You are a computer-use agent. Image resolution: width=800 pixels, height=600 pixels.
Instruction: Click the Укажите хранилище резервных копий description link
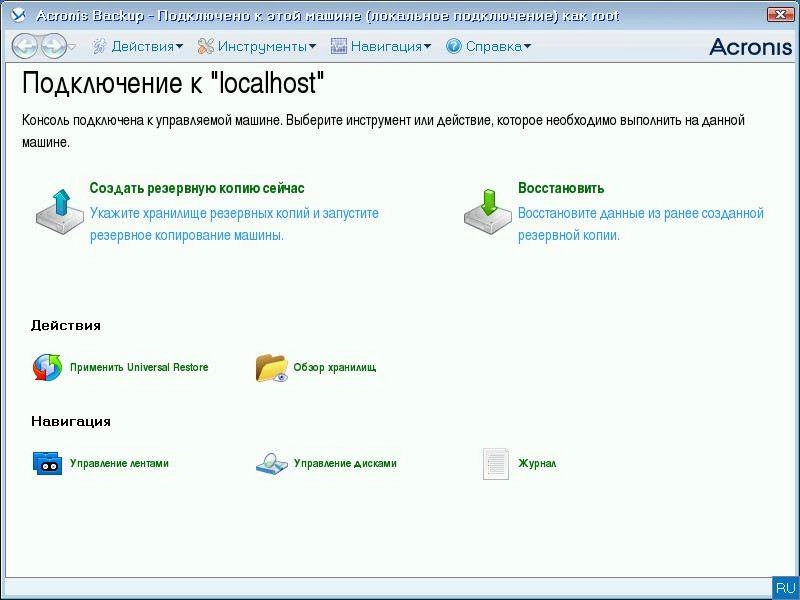point(234,224)
